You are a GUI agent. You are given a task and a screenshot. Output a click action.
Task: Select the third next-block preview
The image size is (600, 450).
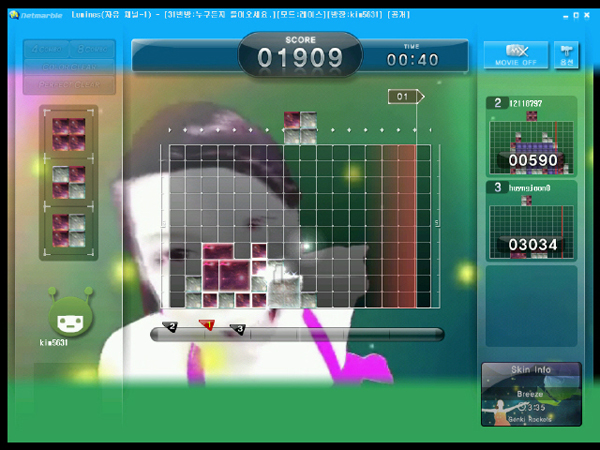click(x=69, y=228)
